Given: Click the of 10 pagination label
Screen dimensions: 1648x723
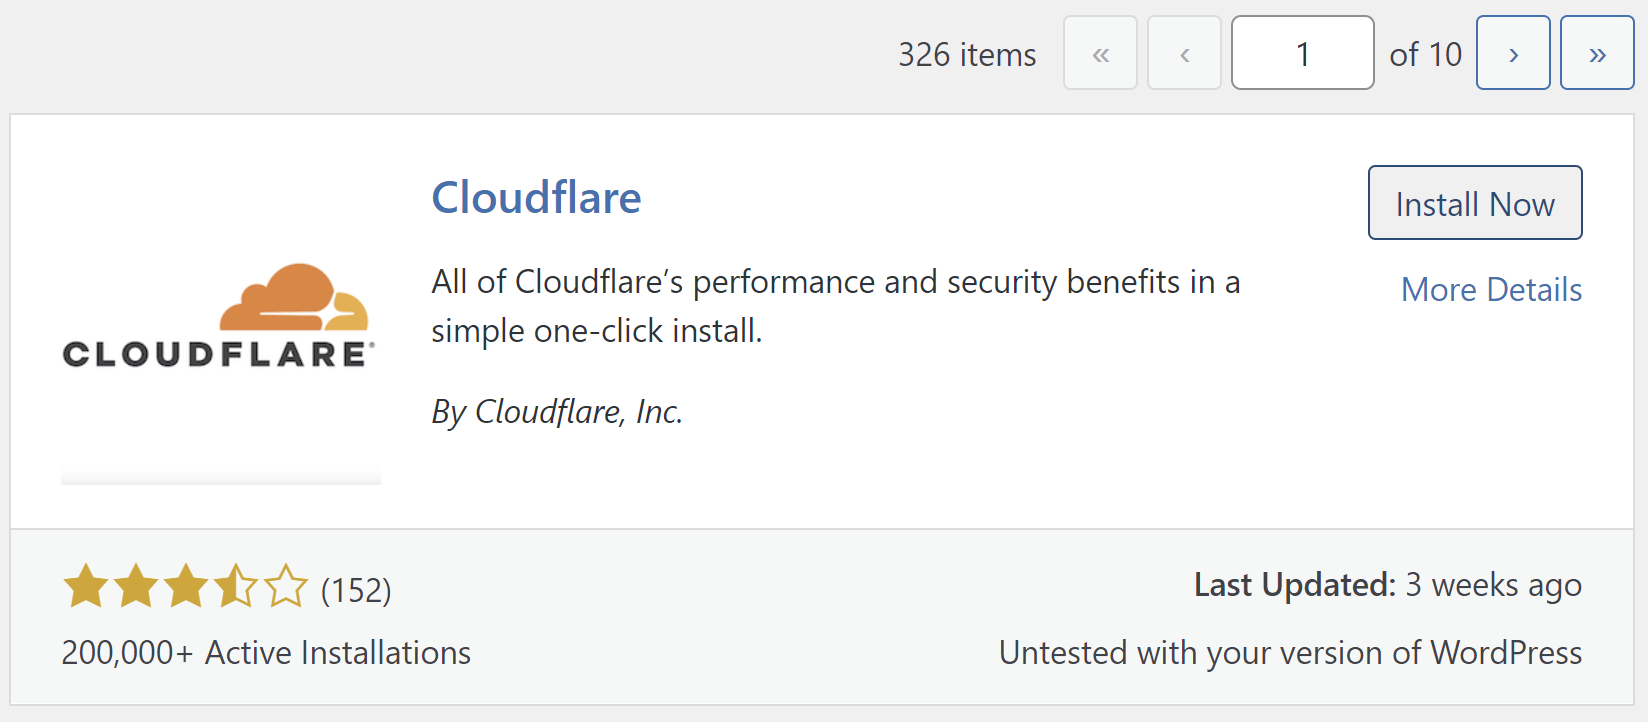Looking at the screenshot, I should [x=1425, y=55].
